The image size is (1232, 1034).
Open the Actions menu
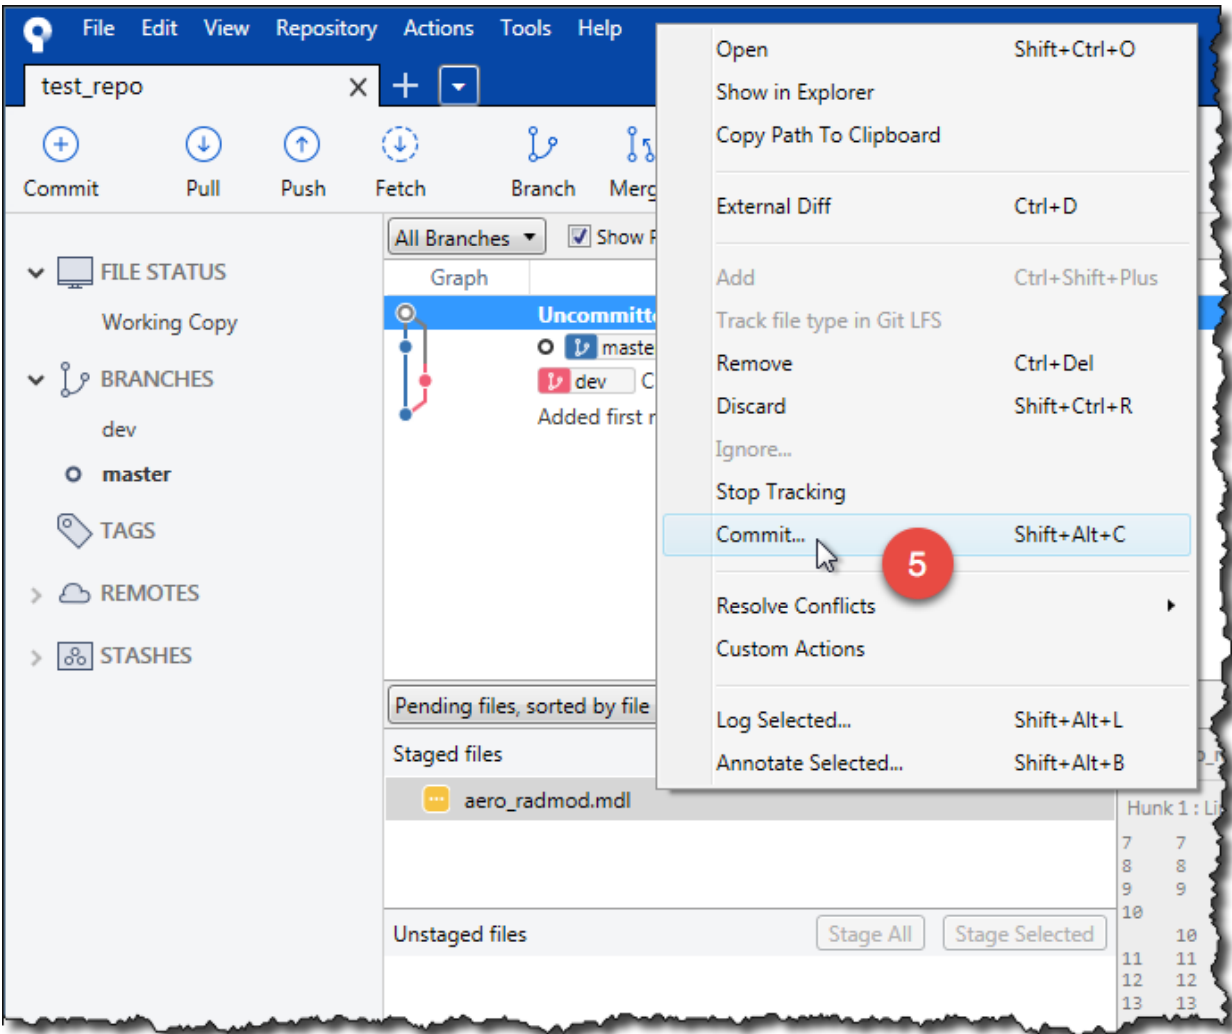click(440, 28)
